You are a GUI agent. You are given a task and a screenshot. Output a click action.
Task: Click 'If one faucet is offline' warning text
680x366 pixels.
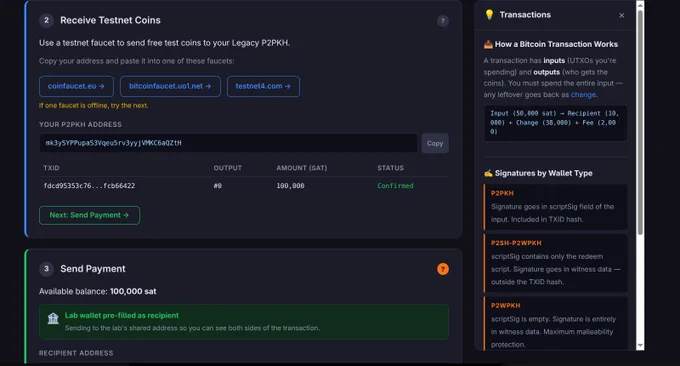93,105
